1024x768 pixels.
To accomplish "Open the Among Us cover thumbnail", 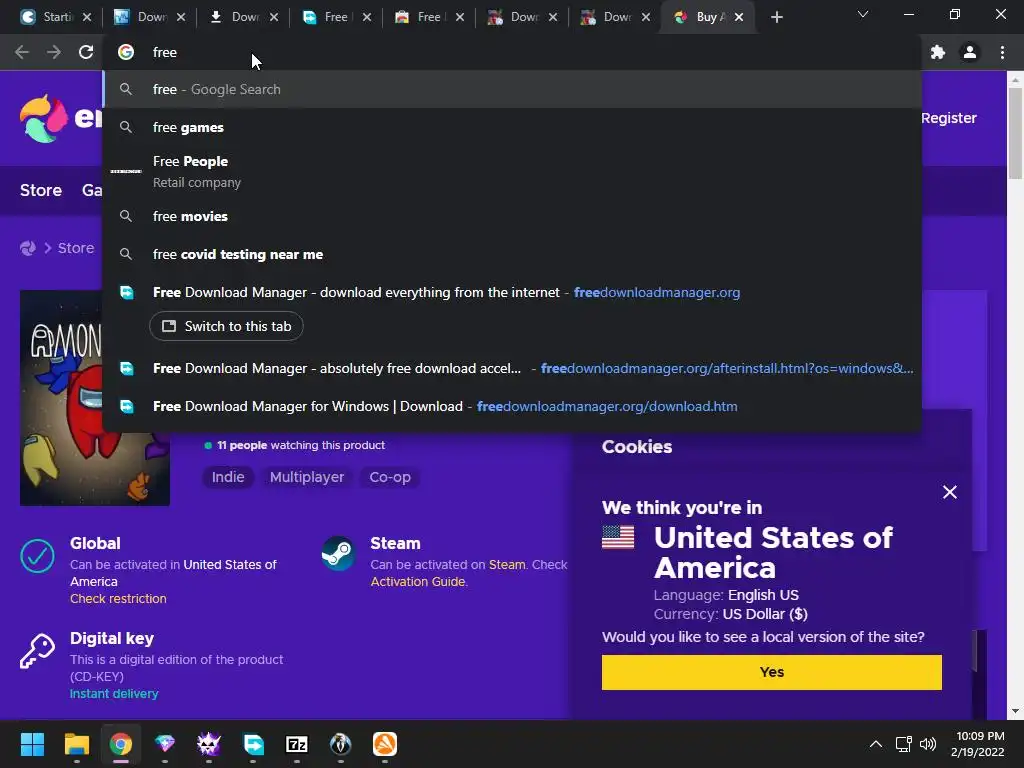I will tap(95, 398).
